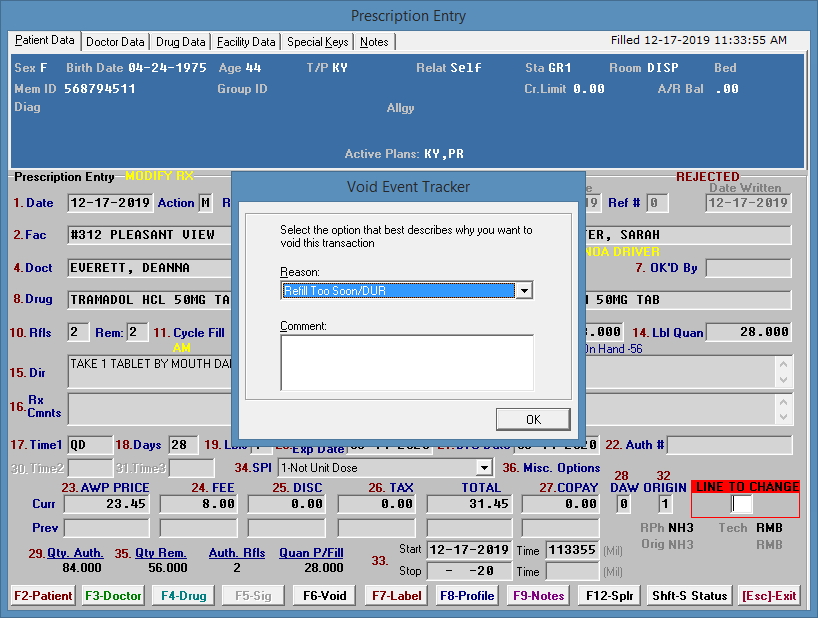This screenshot has height=618, width=818.
Task: Go to the Special Keys tab
Action: point(317,42)
